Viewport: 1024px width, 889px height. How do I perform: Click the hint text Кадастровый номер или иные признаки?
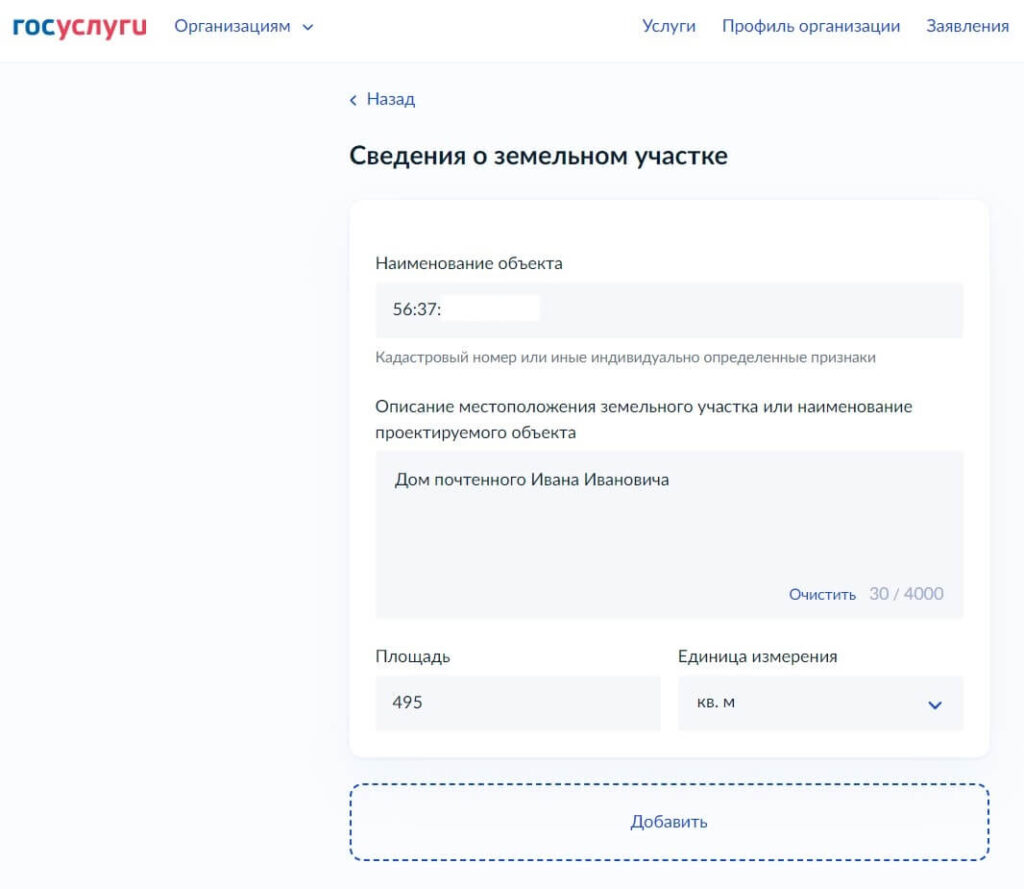click(625, 357)
